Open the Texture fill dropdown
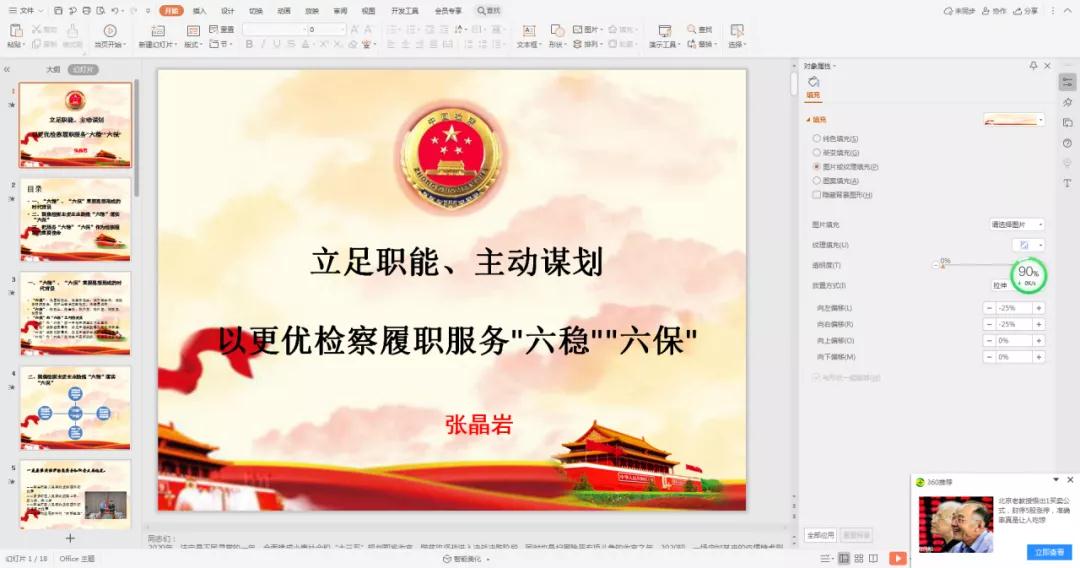The image size is (1080, 568). [x=1028, y=245]
